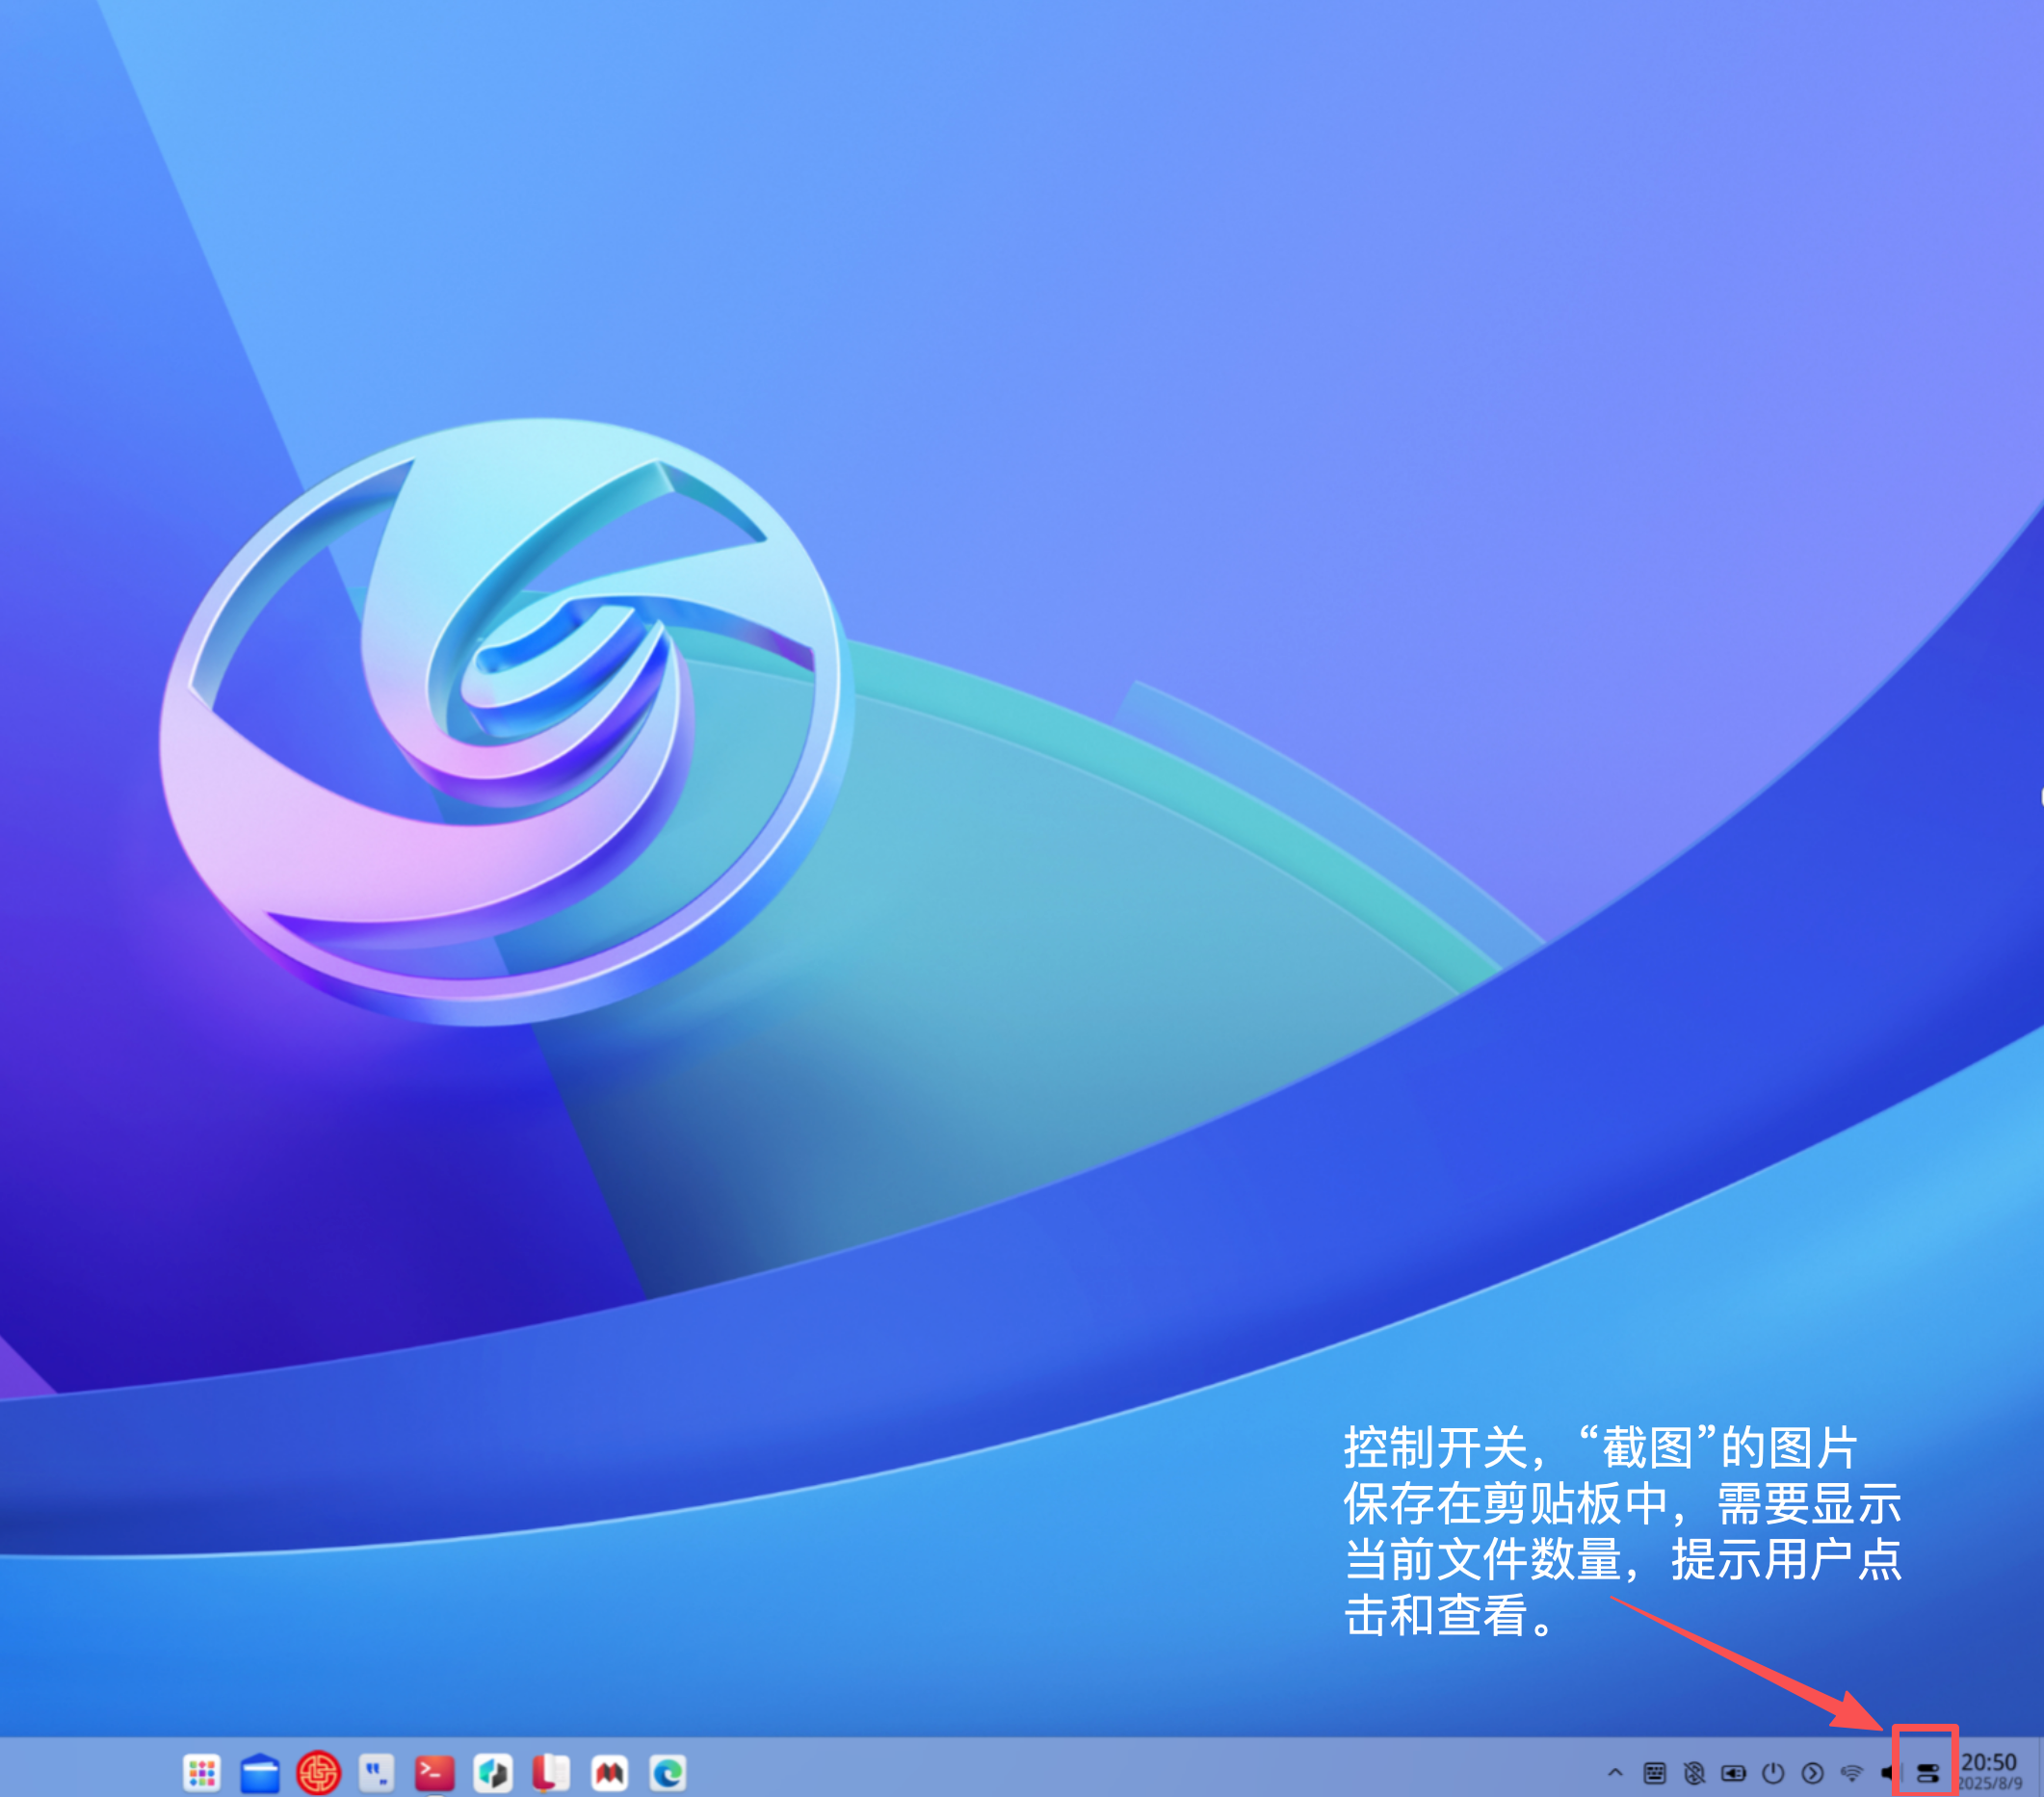
Task: Open the Microsoft Edge browser
Action: tap(668, 1772)
